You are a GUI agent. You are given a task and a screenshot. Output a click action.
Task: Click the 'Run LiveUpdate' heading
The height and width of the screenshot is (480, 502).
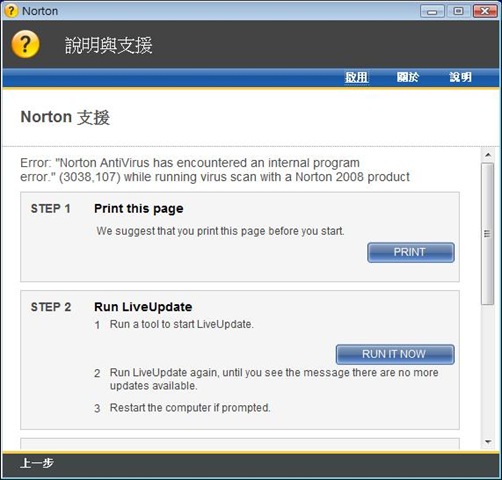(x=143, y=307)
